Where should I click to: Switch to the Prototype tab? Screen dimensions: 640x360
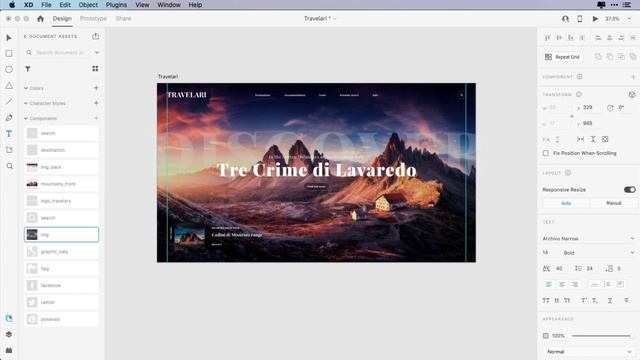[93, 19]
